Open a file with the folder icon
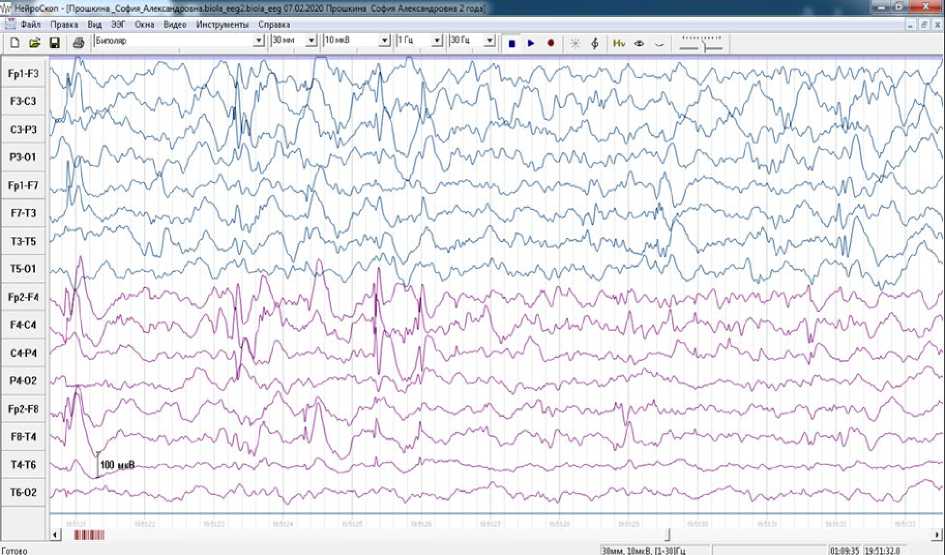945x555 pixels. [34, 43]
